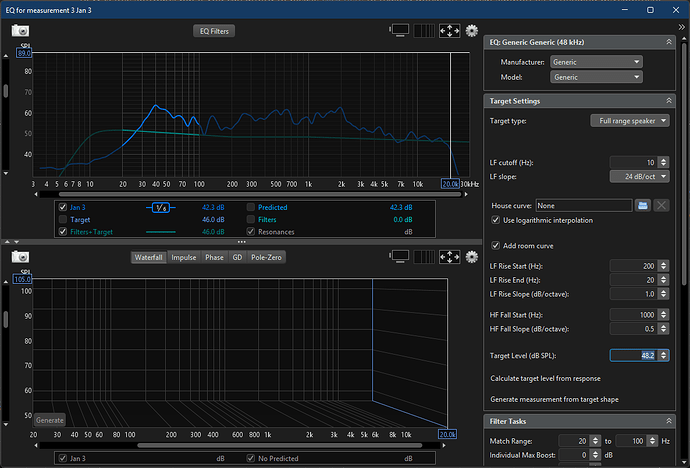Click the upper graph fit-to-data arrows icon
The image size is (690, 468).
(x=450, y=31)
